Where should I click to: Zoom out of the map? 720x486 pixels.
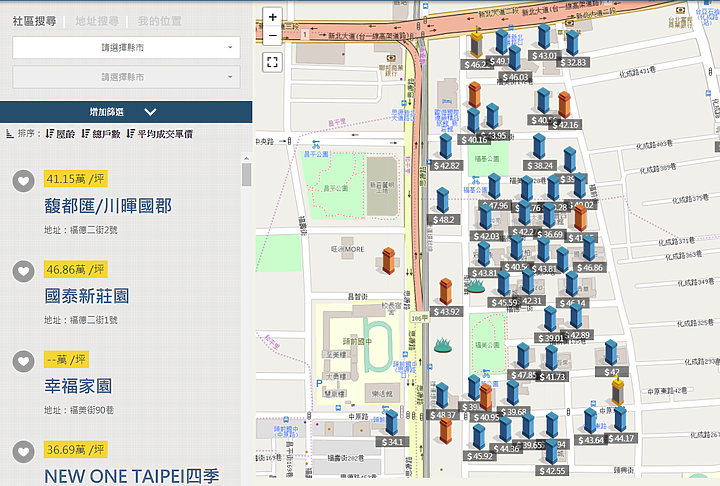(273, 35)
